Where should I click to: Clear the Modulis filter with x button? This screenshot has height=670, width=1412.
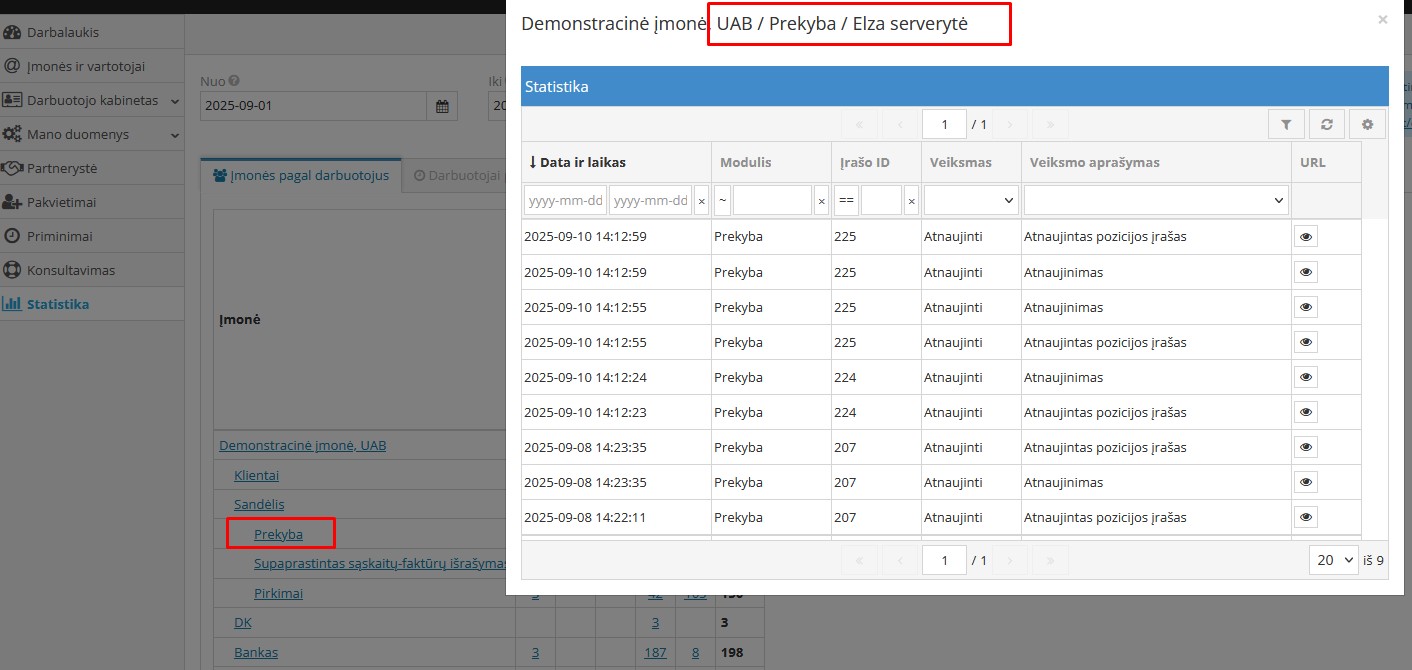pos(821,201)
